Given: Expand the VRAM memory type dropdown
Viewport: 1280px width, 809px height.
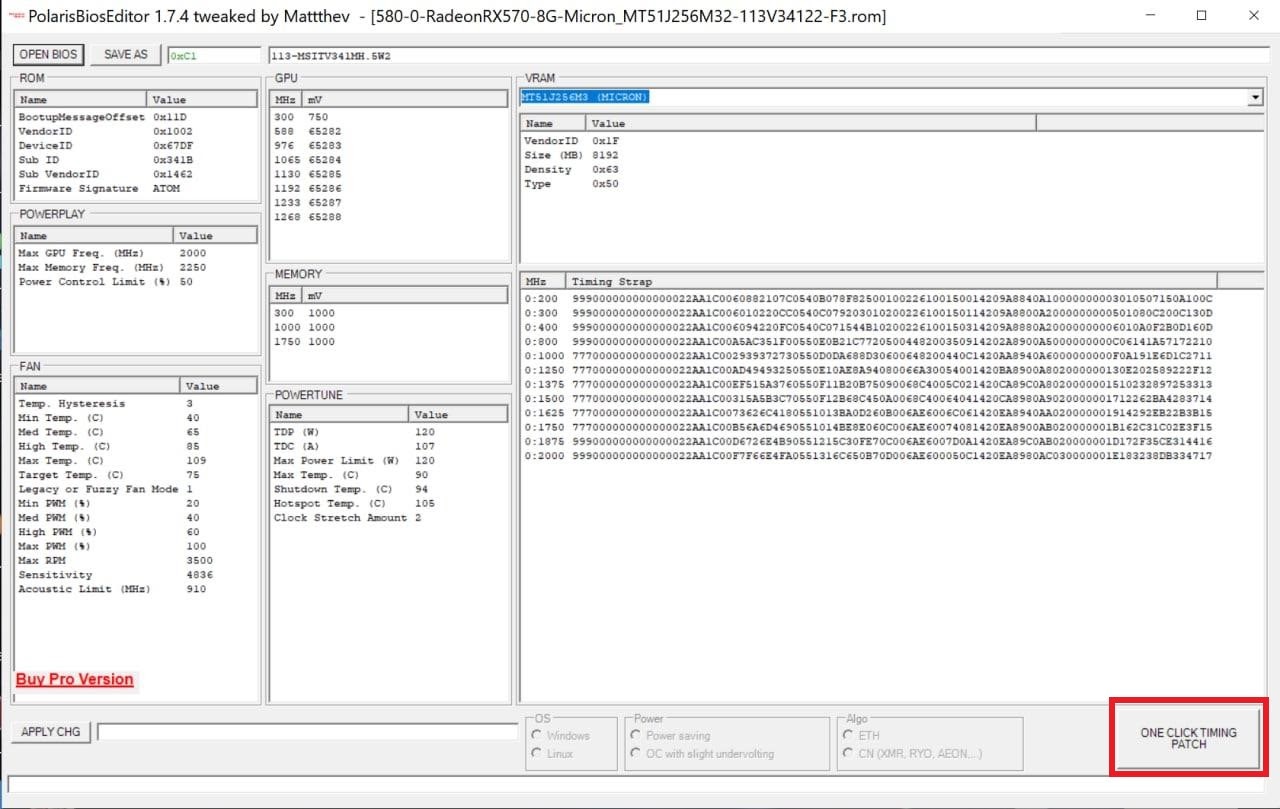Looking at the screenshot, I should pos(1255,97).
